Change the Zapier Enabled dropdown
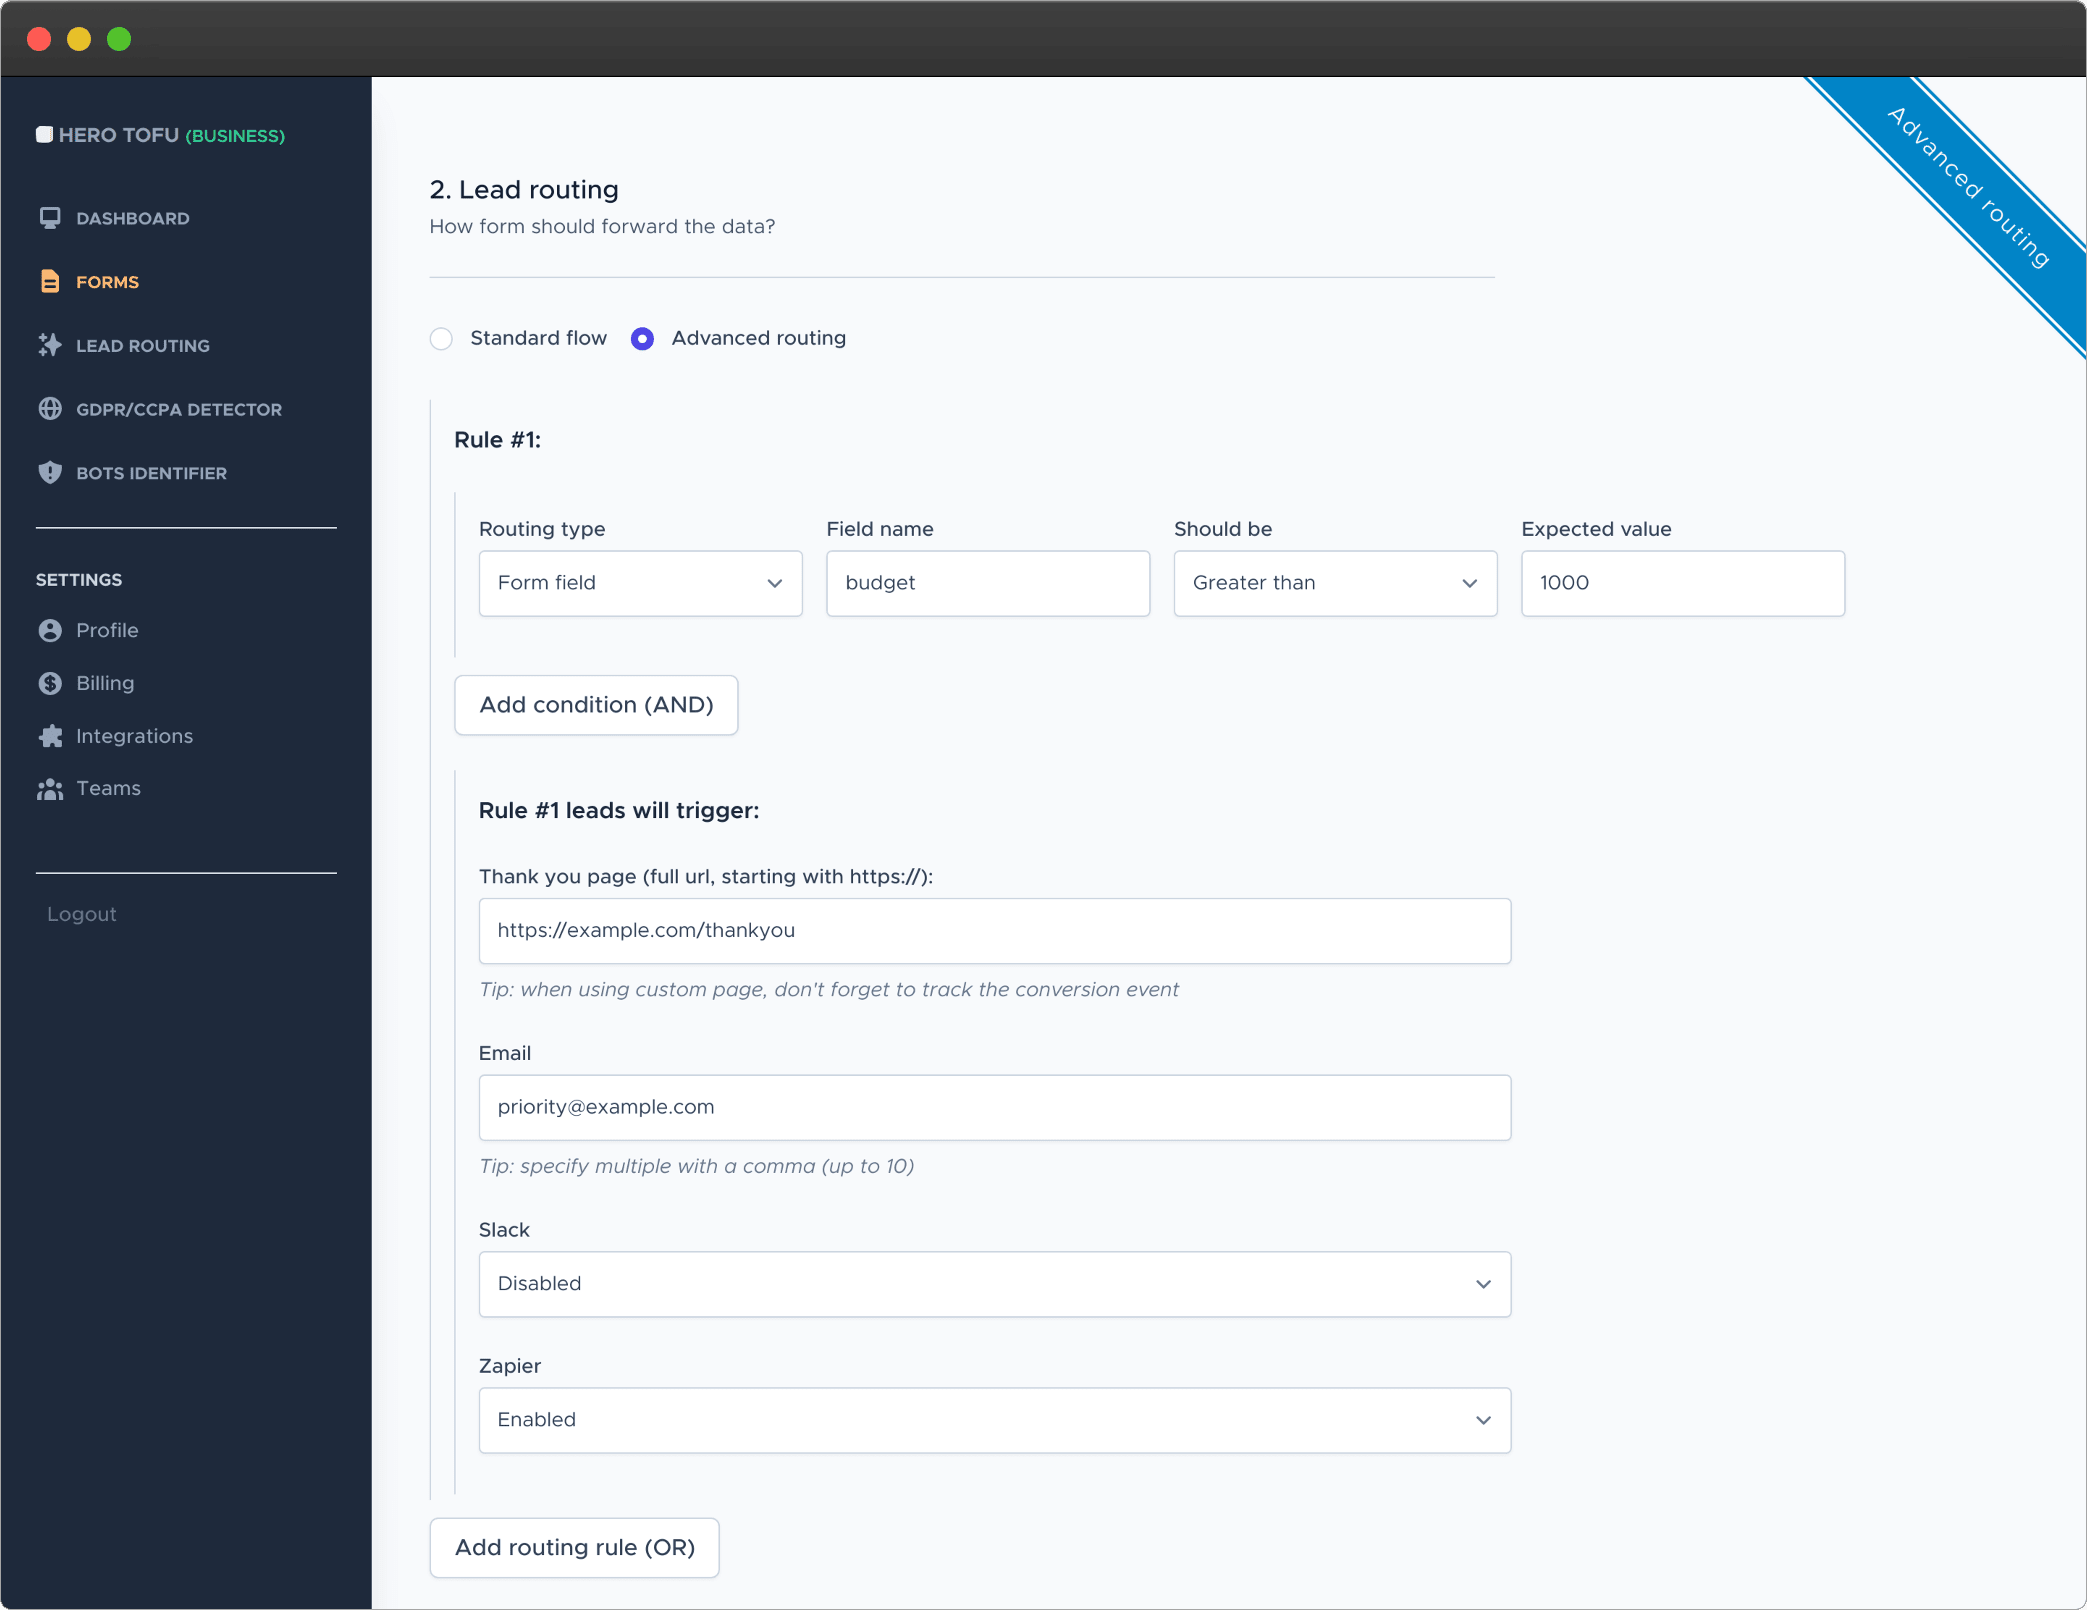 click(x=994, y=1420)
